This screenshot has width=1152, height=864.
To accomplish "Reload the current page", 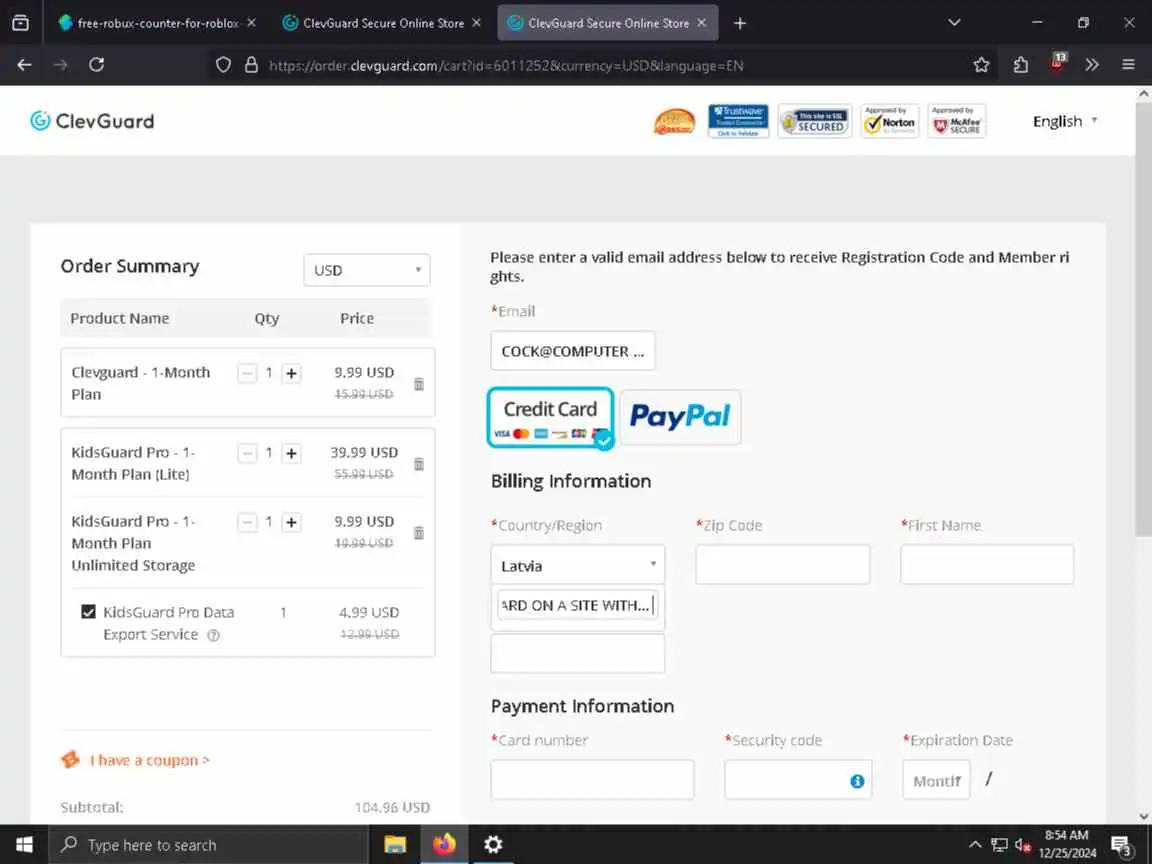I will (x=96, y=65).
